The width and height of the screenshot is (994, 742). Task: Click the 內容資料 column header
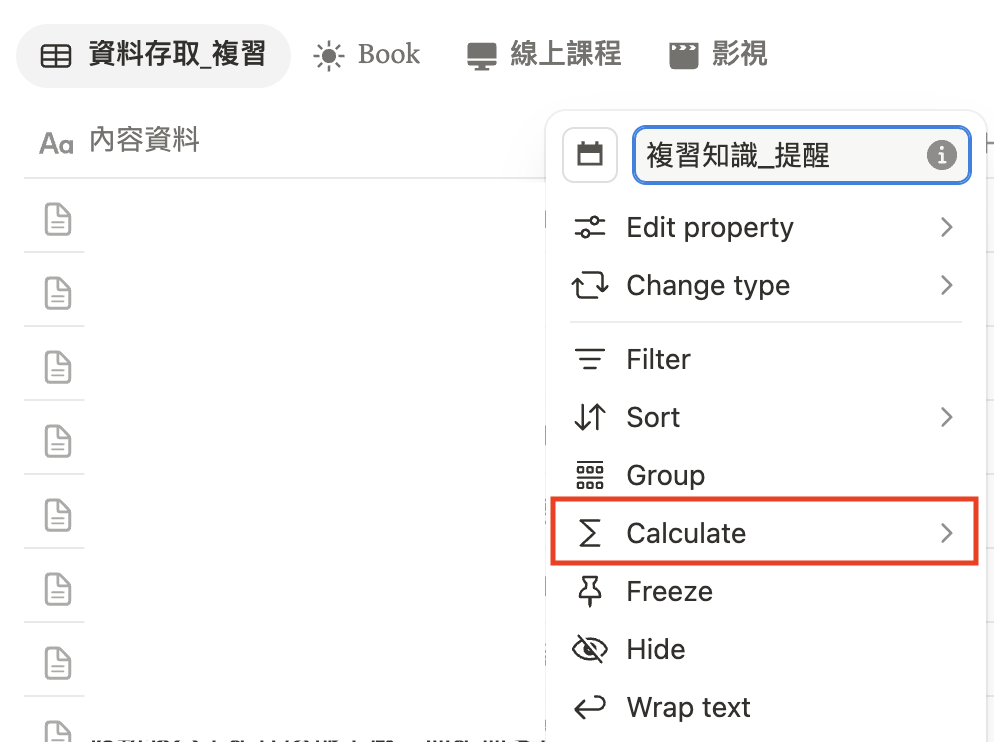click(143, 141)
